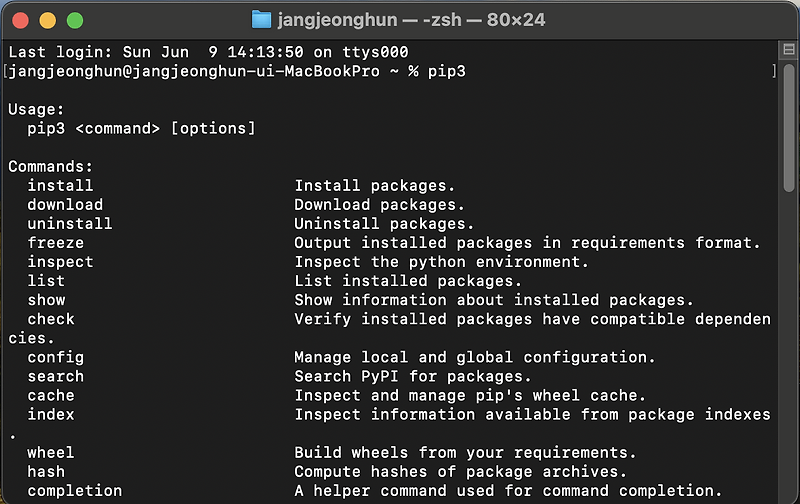Minimize the Terminal using the yellow button
The image size is (800, 504).
[x=47, y=20]
